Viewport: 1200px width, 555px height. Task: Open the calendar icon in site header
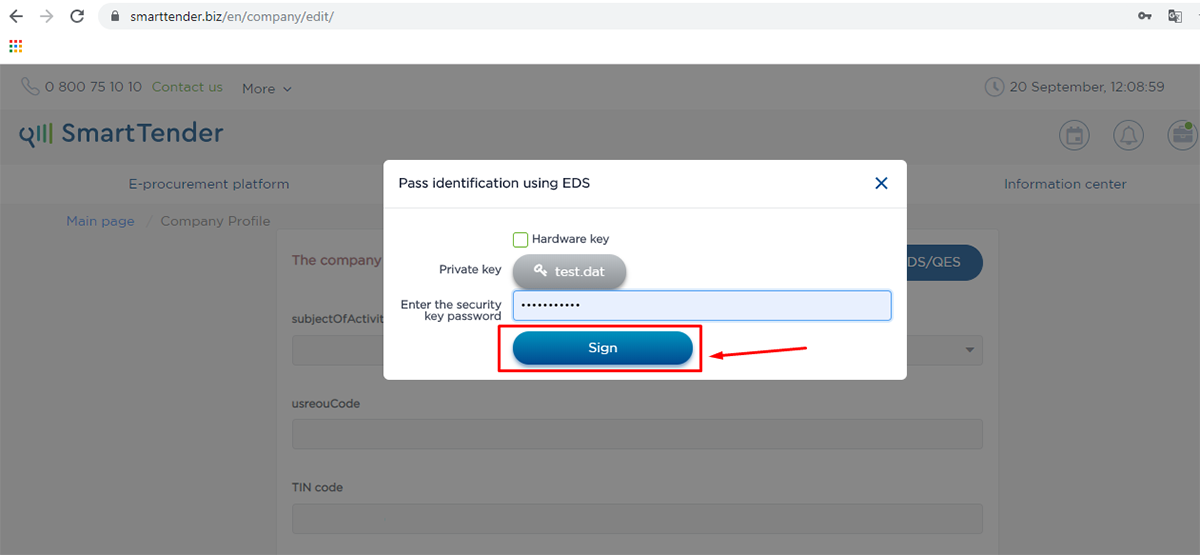click(1075, 136)
